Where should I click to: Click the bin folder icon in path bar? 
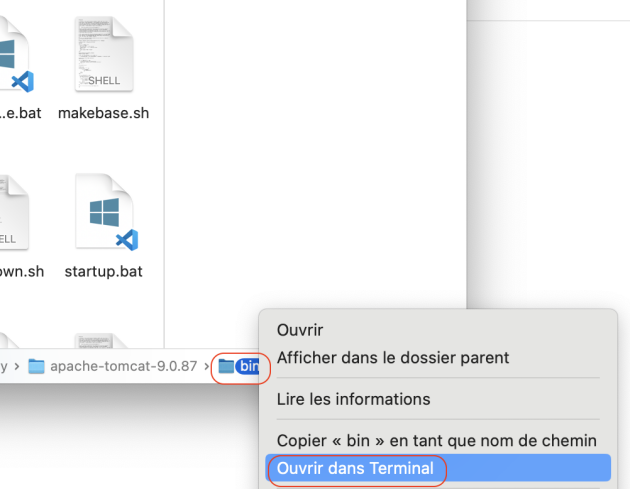[226, 367]
